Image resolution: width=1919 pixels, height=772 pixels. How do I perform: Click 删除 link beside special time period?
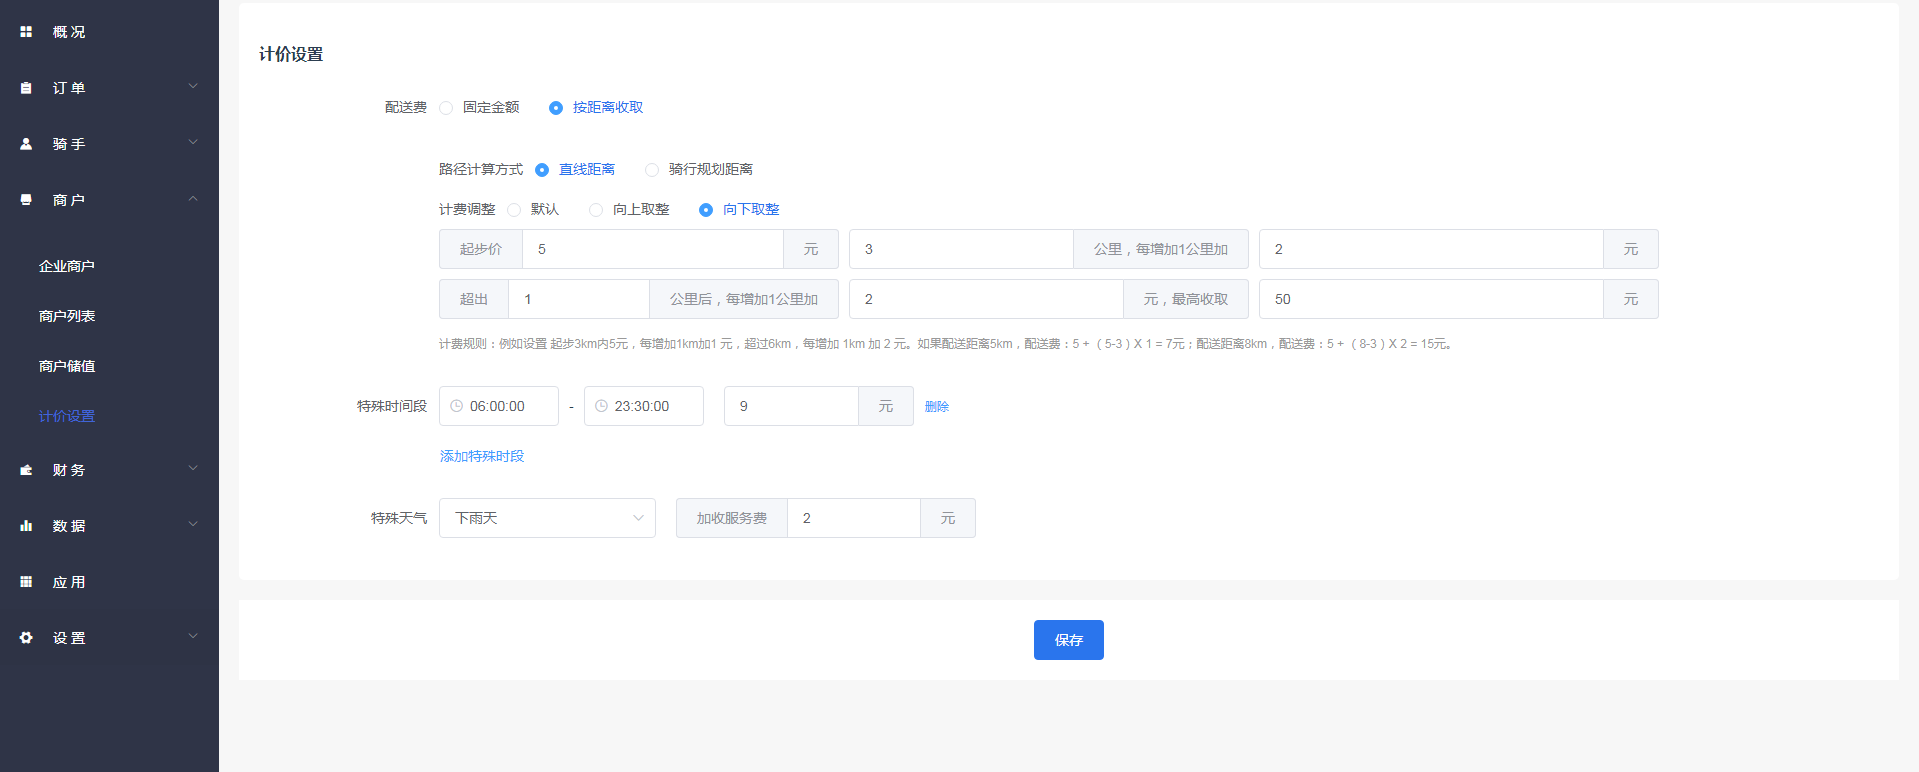click(x=937, y=407)
